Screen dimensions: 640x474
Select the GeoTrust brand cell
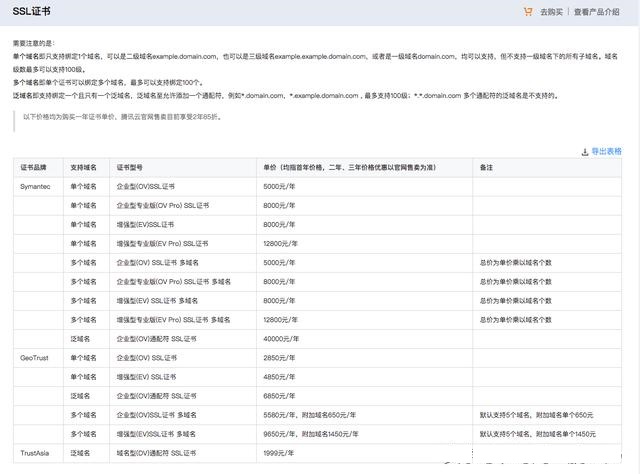tap(35, 357)
